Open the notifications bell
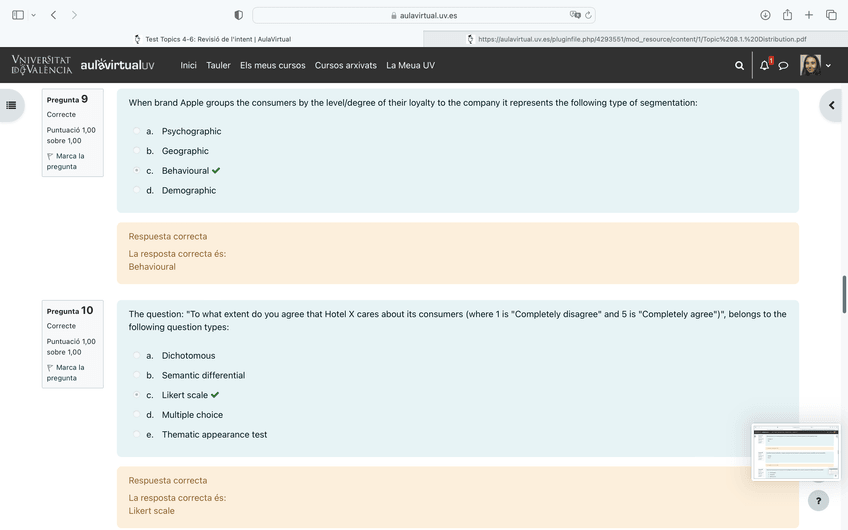The height and width of the screenshot is (530, 848). (764, 65)
